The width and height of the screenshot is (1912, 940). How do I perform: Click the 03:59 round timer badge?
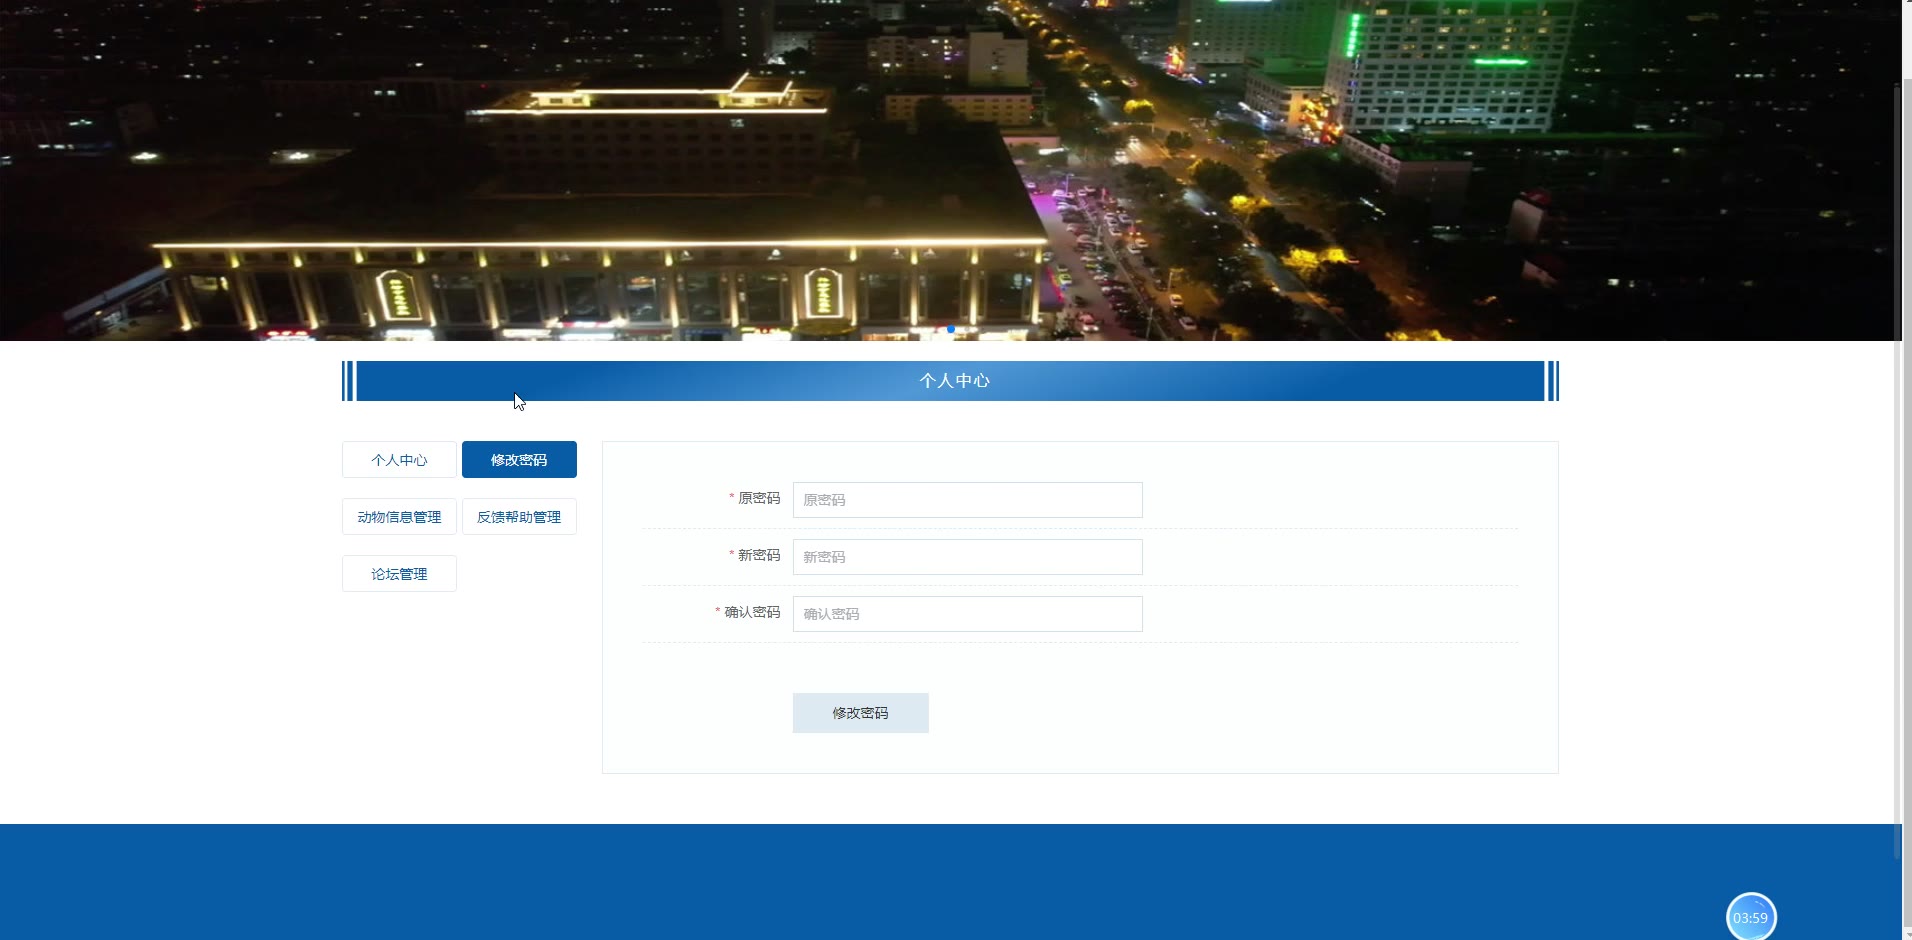pos(1751,917)
